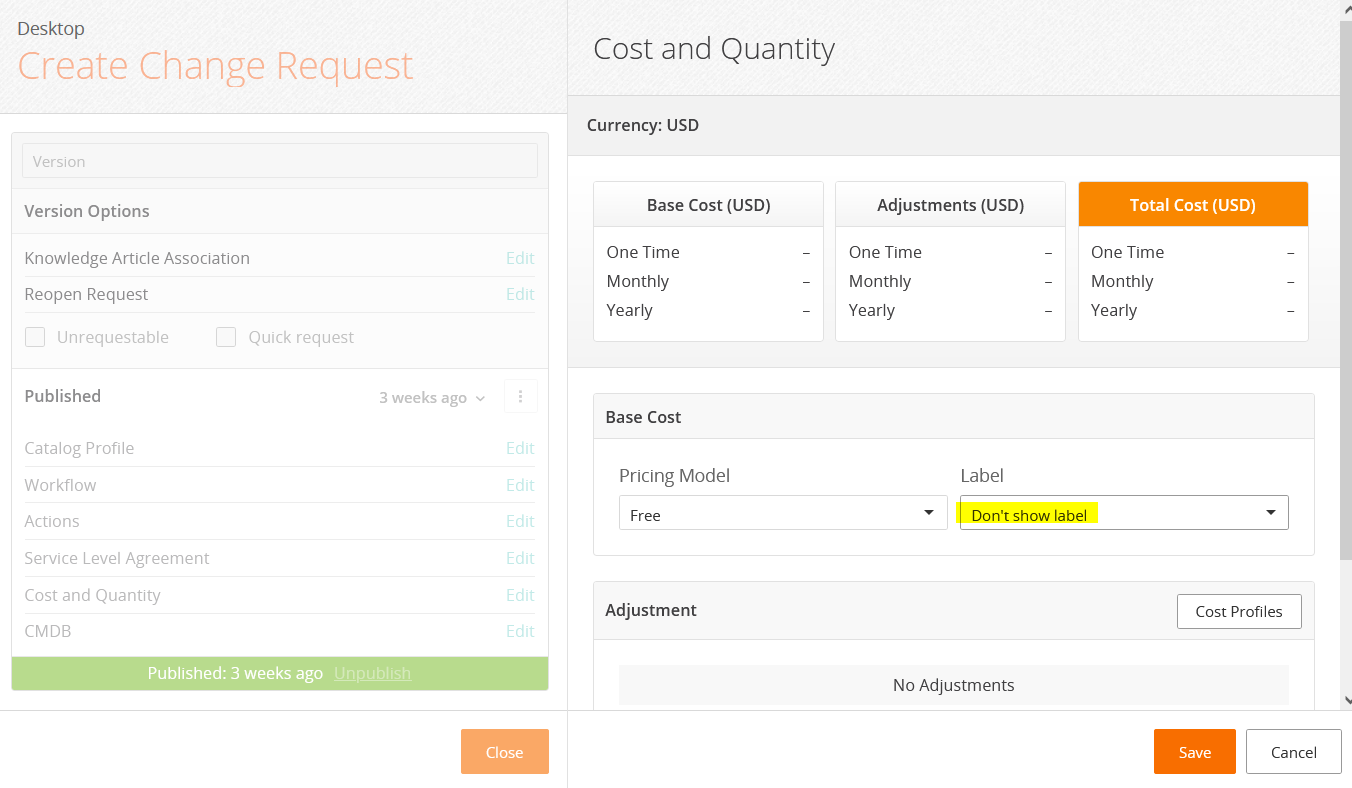Edit the Actions row
Viewport: 1352px width, 788px height.
(x=520, y=521)
